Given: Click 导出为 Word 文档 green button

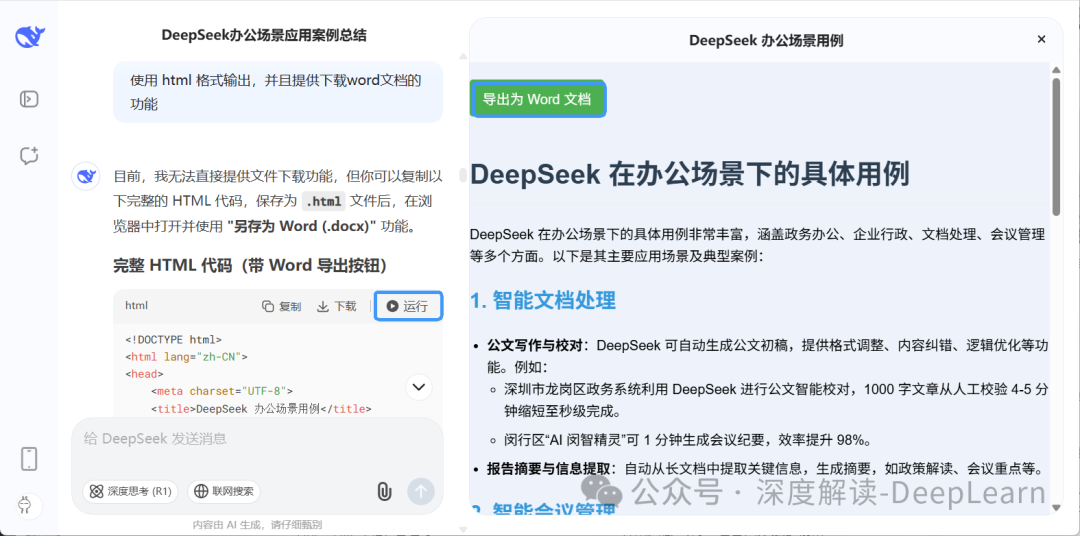Looking at the screenshot, I should pos(537,99).
